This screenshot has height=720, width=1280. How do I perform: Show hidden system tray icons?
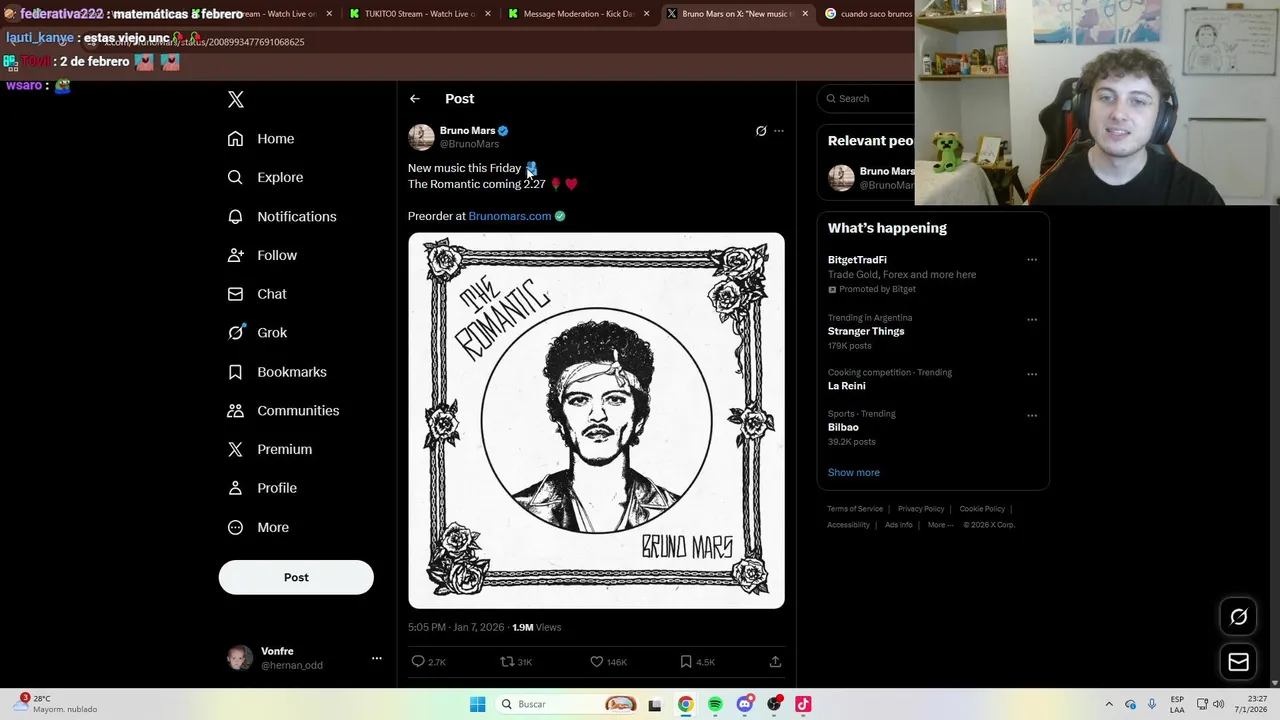click(1109, 705)
